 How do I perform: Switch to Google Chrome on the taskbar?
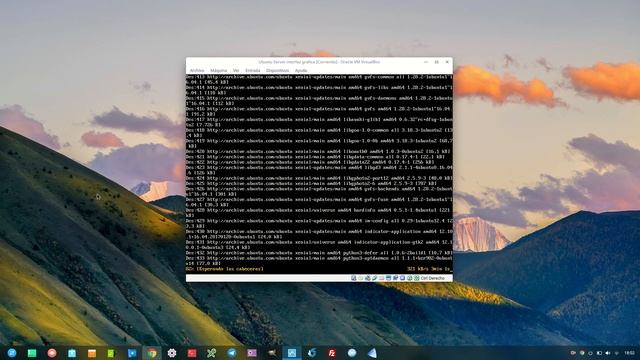pyautogui.click(x=152, y=353)
